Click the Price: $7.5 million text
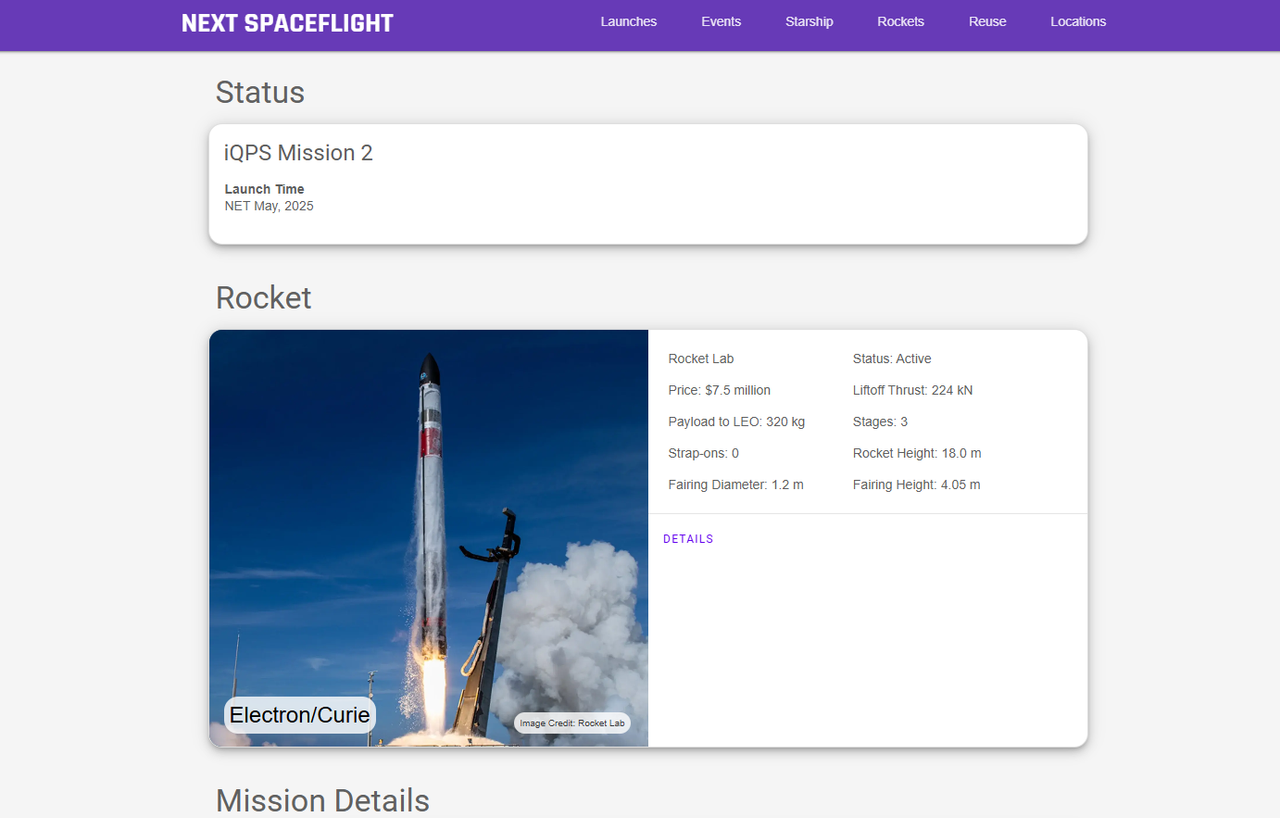Viewport: 1280px width, 818px height. (x=719, y=390)
